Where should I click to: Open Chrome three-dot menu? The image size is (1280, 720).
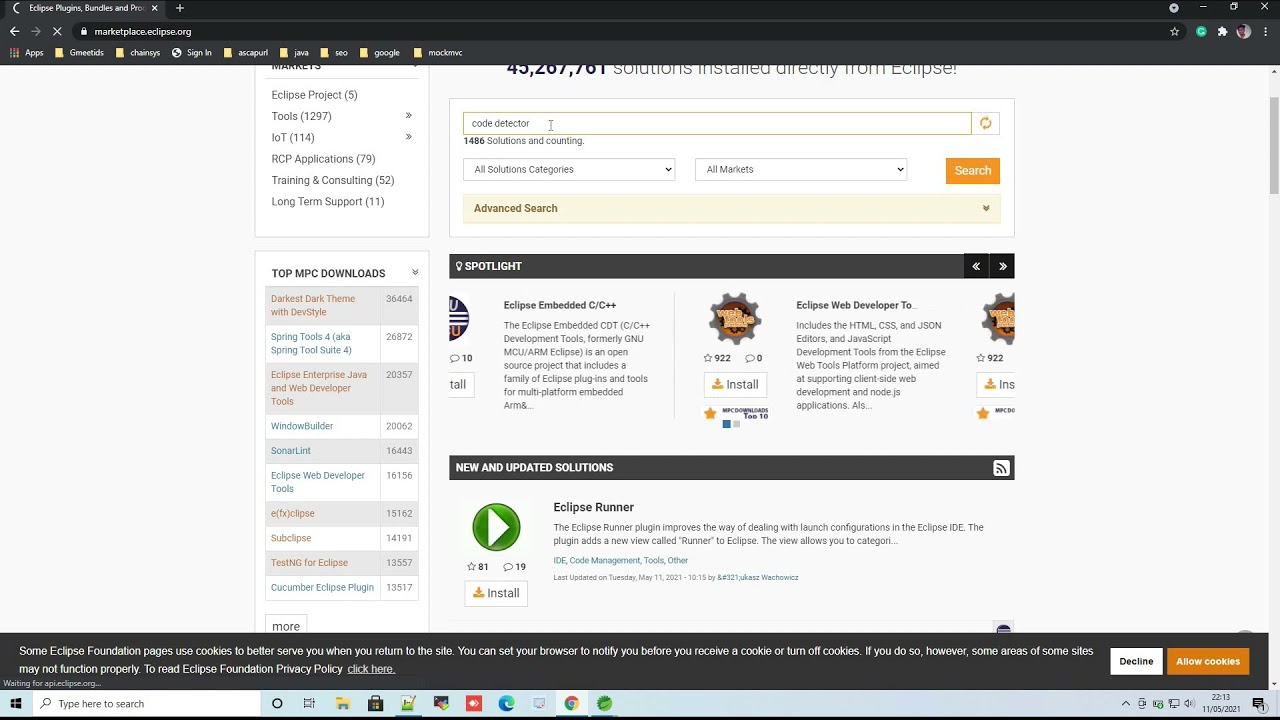pos(1265,31)
